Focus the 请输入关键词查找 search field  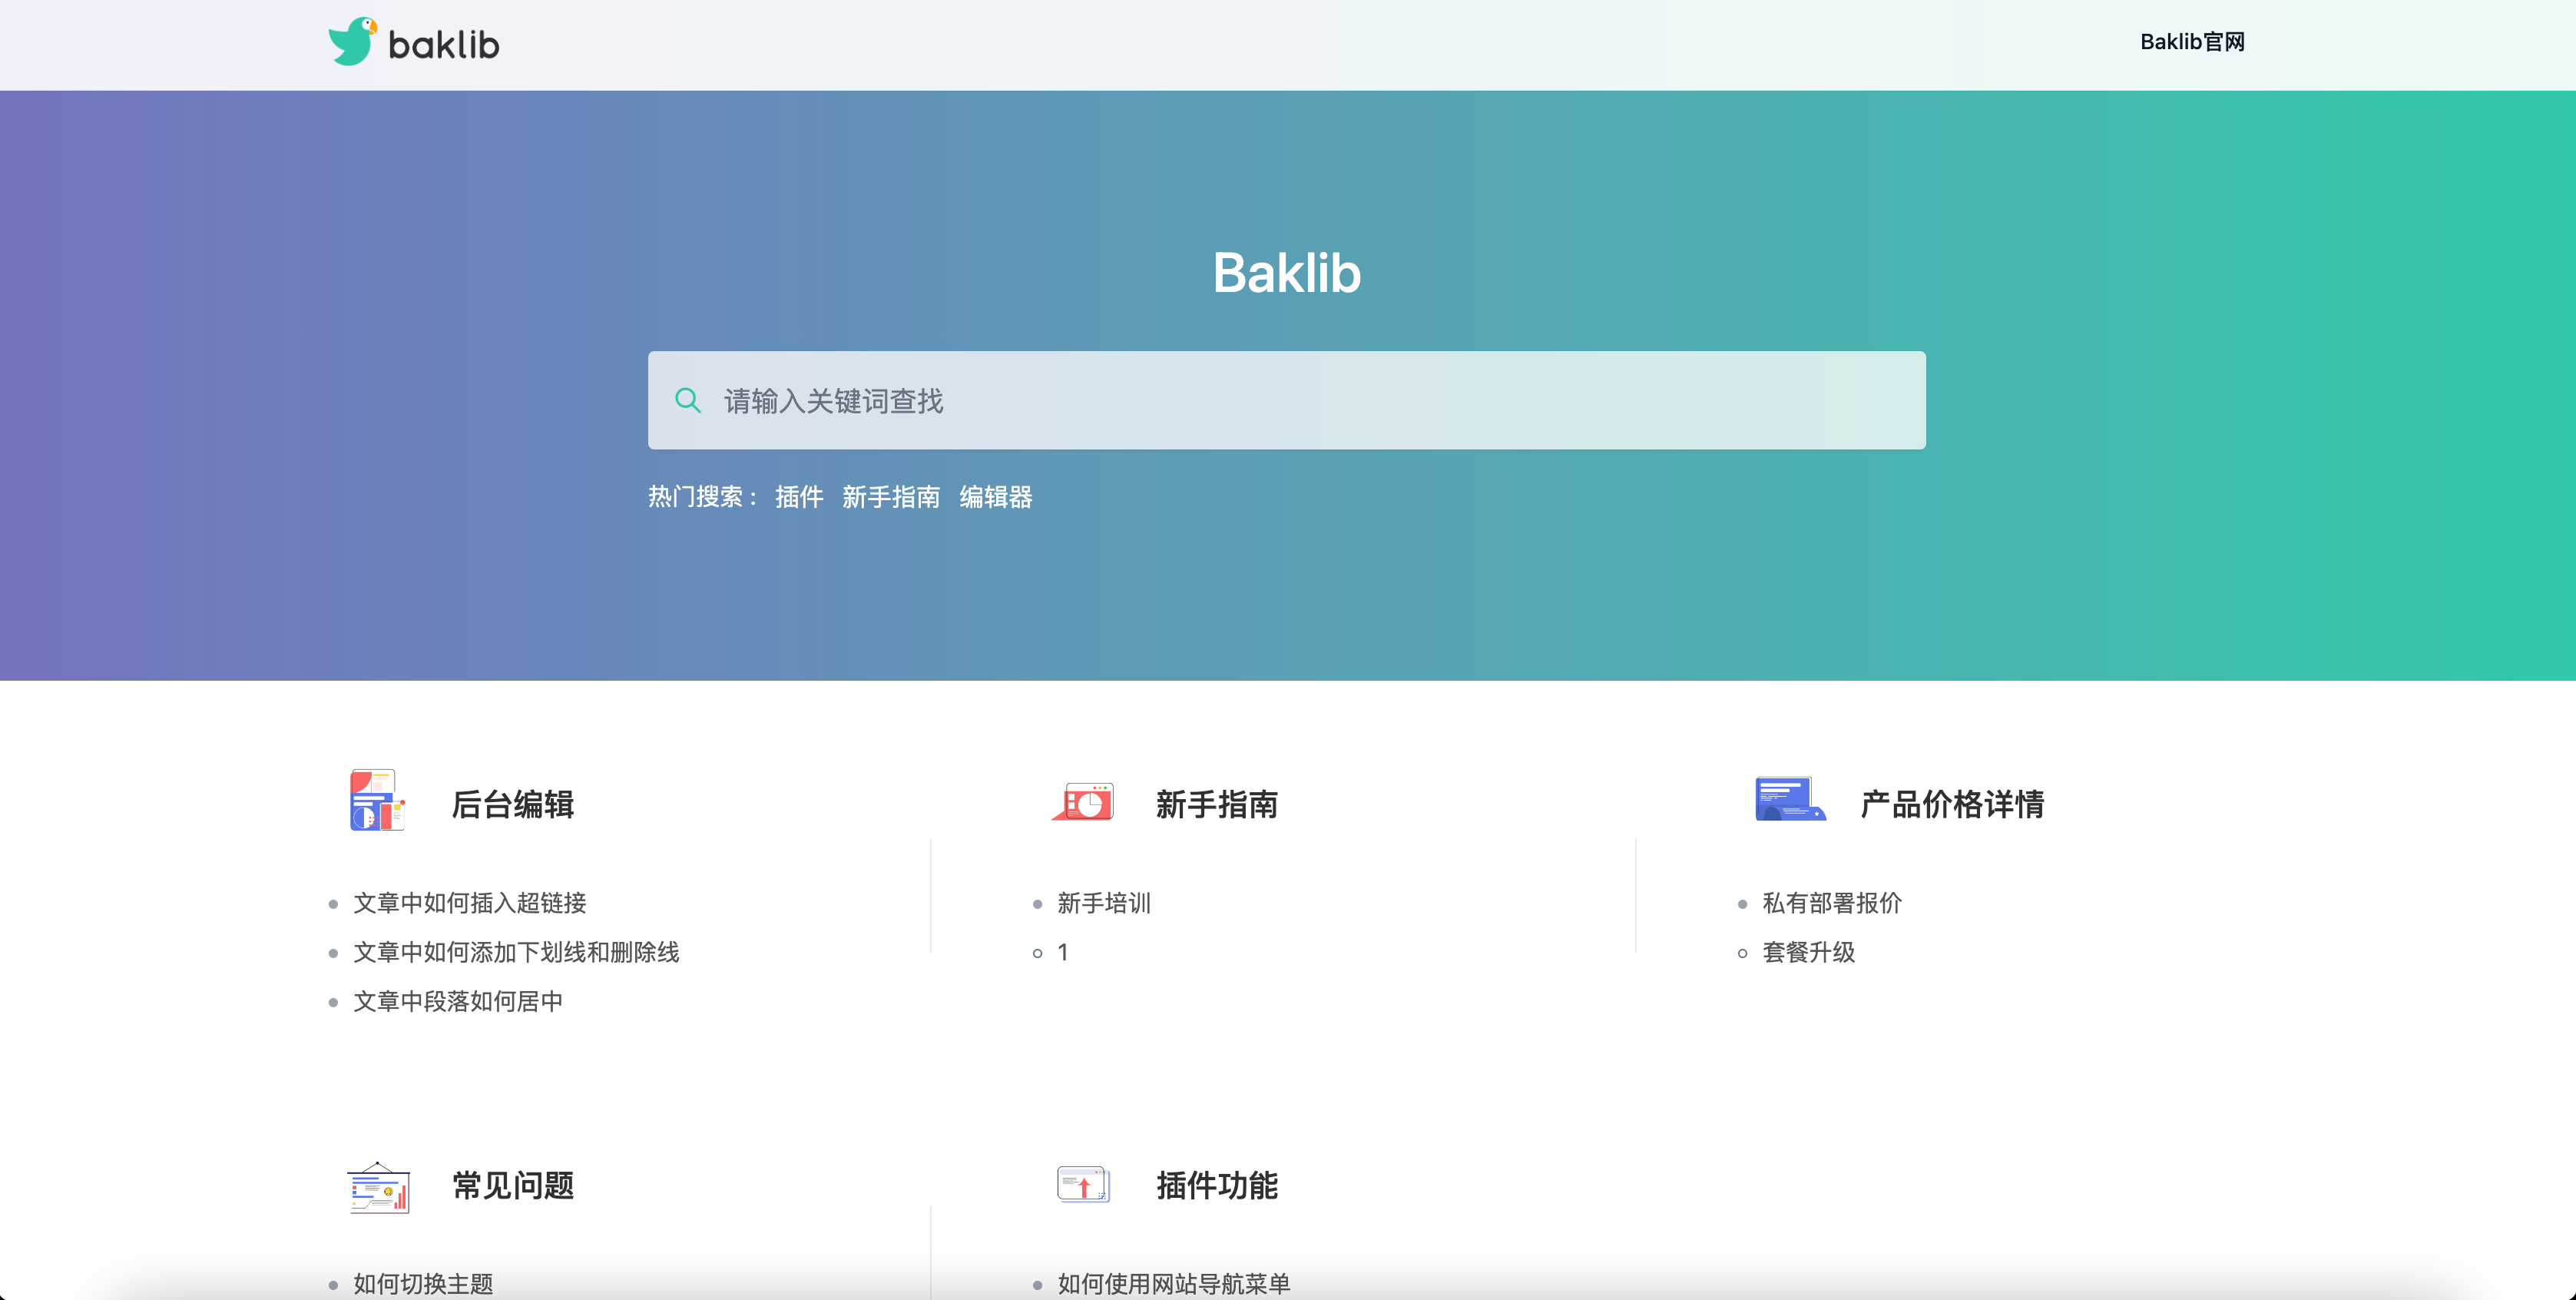(1286, 400)
